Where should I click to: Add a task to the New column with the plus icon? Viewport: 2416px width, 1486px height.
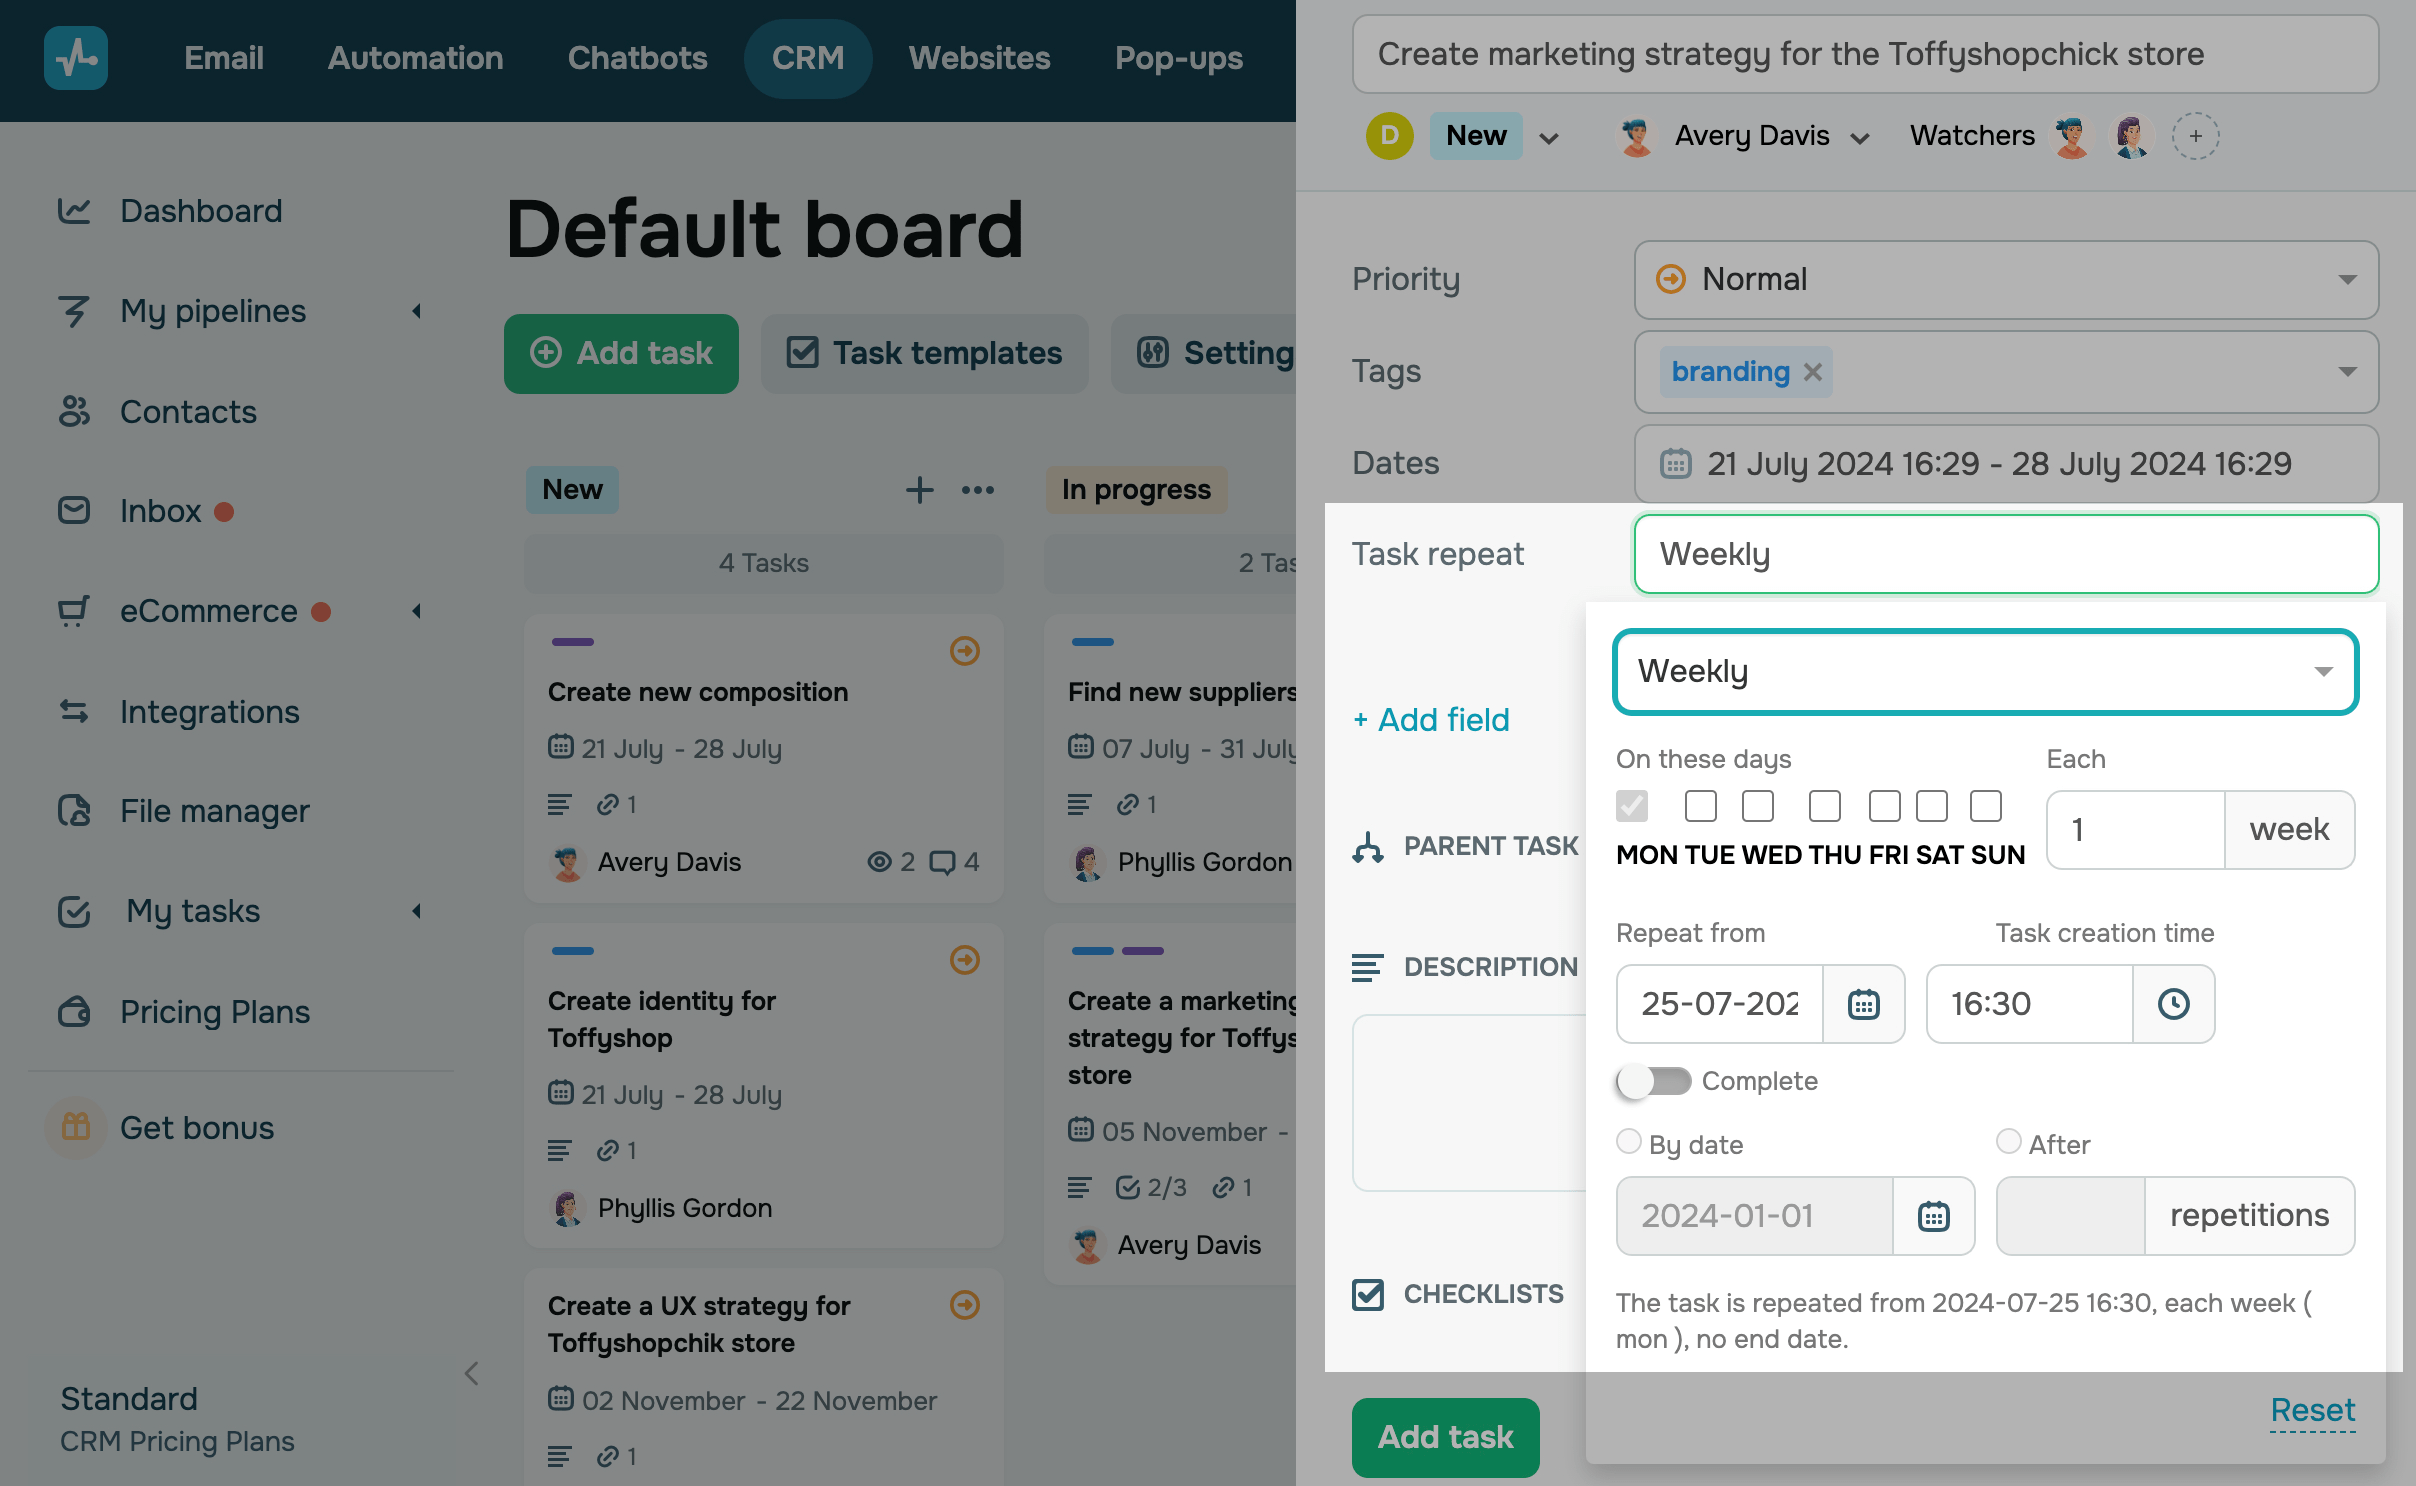tap(919, 490)
